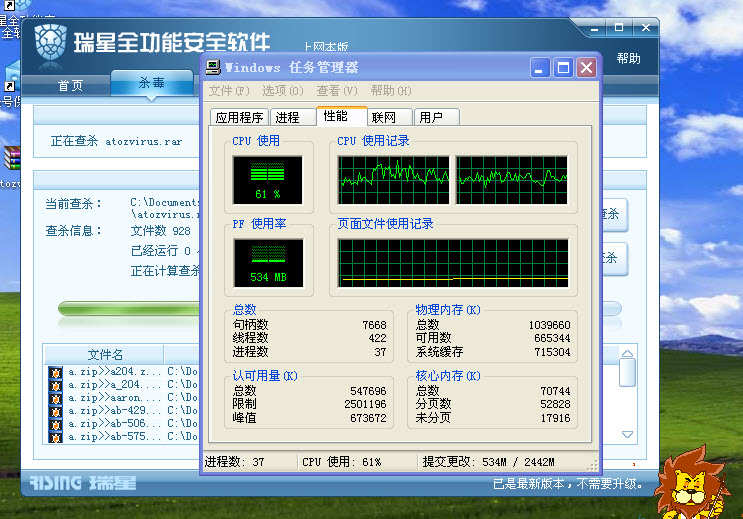Click the lion mascot desktop assistant
Image resolution: width=743 pixels, height=519 pixels.
tap(691, 483)
